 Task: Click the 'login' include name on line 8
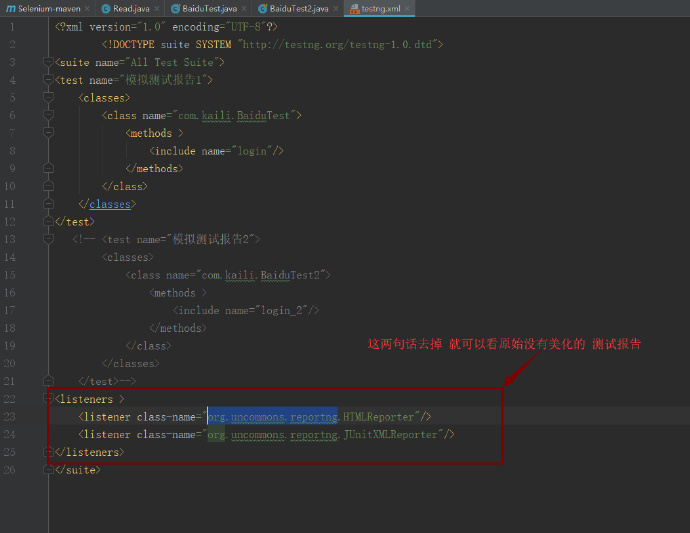coord(252,151)
